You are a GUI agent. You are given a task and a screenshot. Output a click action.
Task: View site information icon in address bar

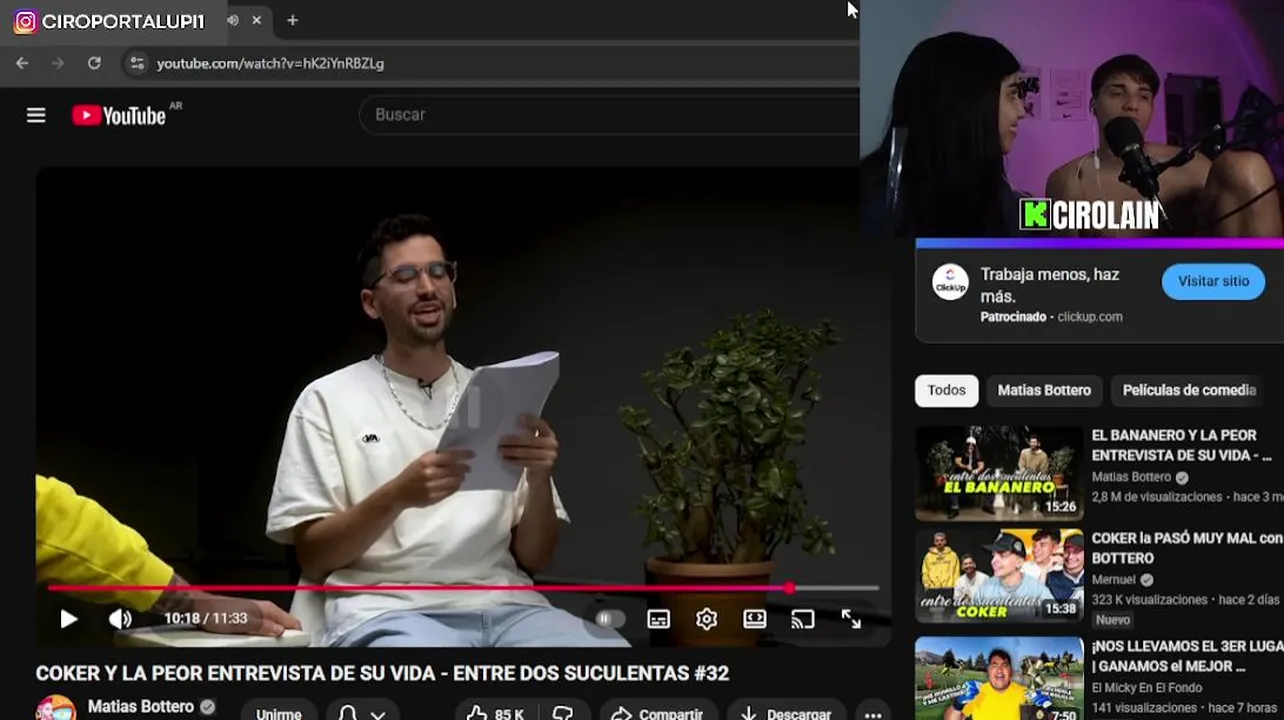(x=137, y=63)
